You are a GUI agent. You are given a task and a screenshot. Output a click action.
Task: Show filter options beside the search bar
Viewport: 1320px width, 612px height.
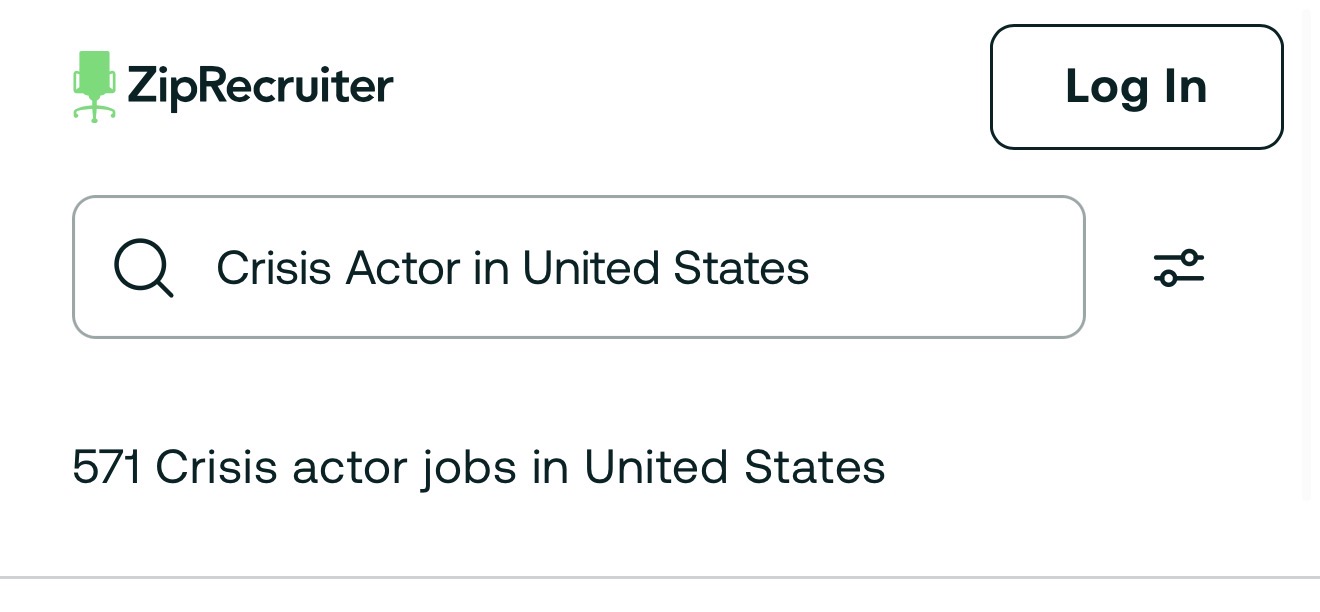click(x=1179, y=267)
